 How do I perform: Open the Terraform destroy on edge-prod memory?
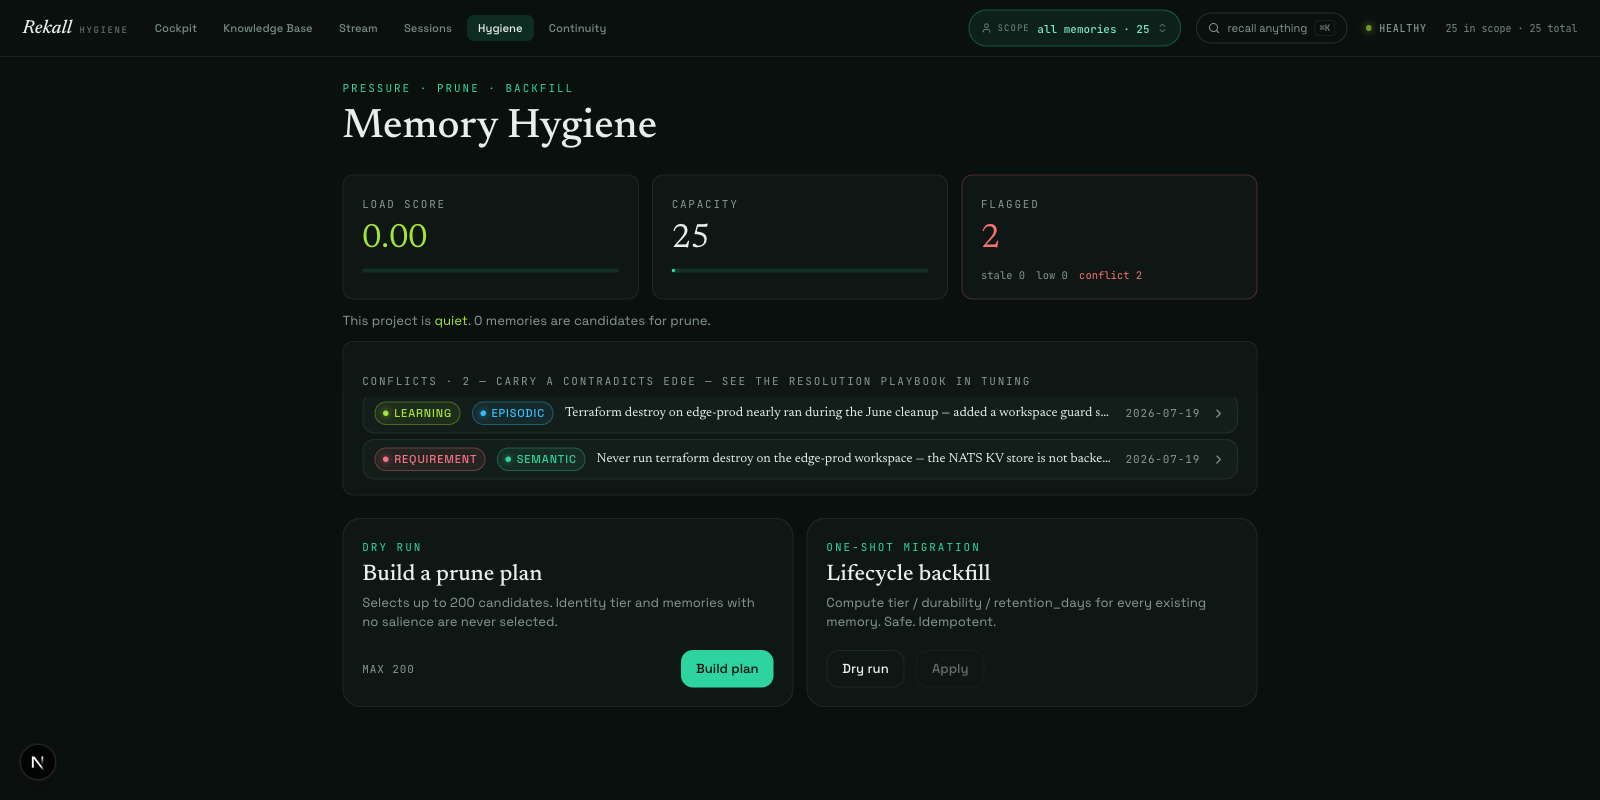tap(800, 413)
